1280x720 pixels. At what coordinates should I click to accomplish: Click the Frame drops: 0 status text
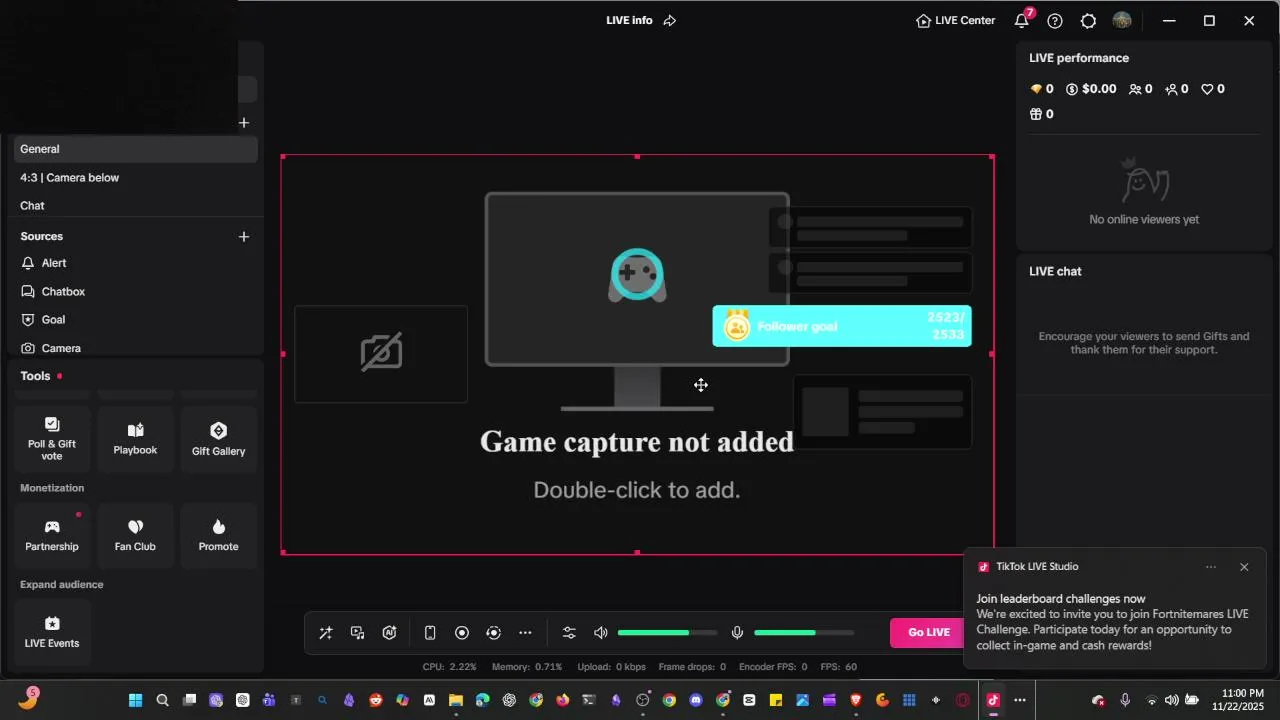coord(692,667)
